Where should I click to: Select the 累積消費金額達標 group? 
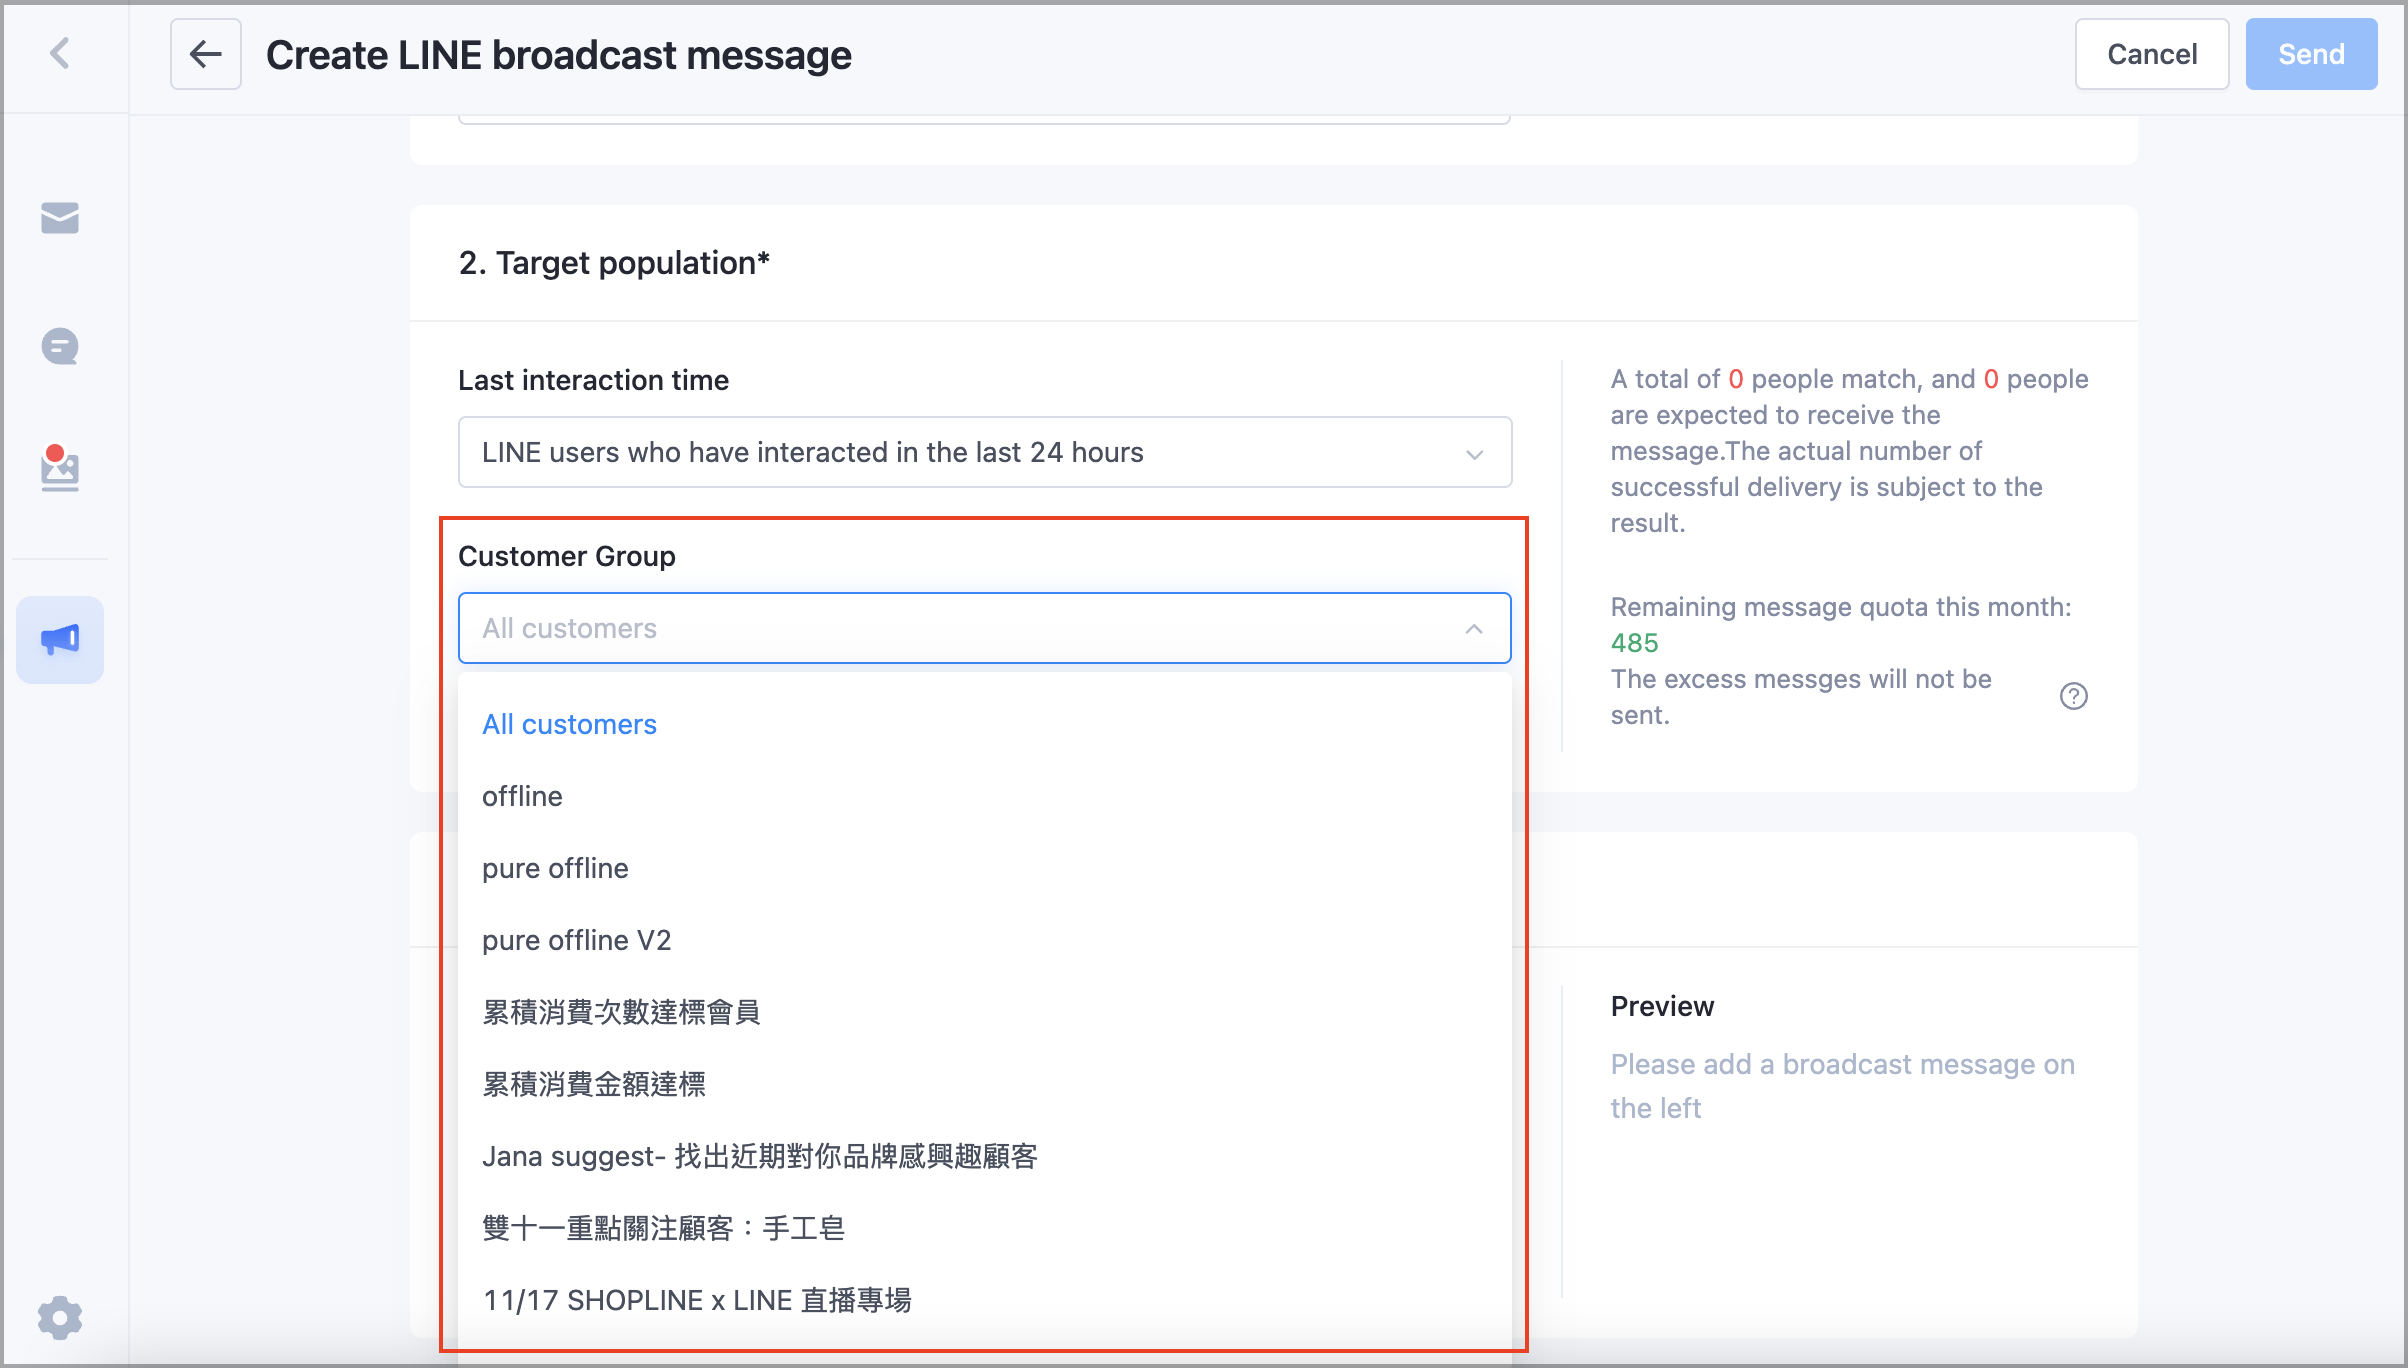(x=985, y=1084)
